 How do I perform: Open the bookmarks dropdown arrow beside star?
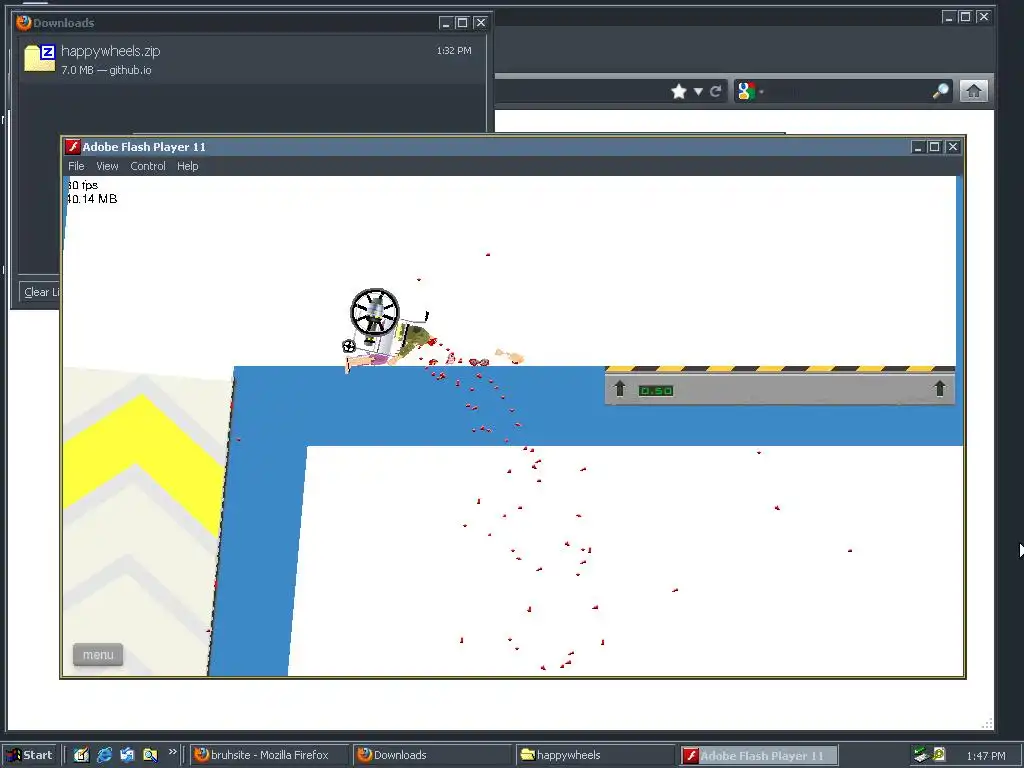[x=698, y=91]
